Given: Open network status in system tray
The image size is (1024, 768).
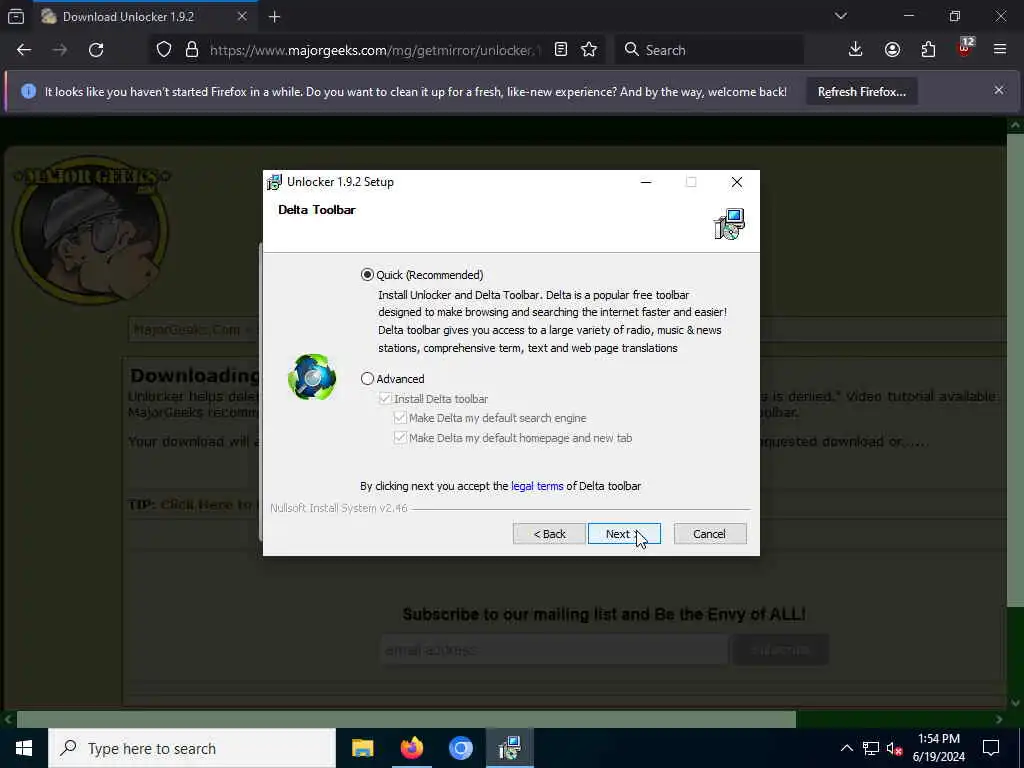Looking at the screenshot, I should click(871, 748).
